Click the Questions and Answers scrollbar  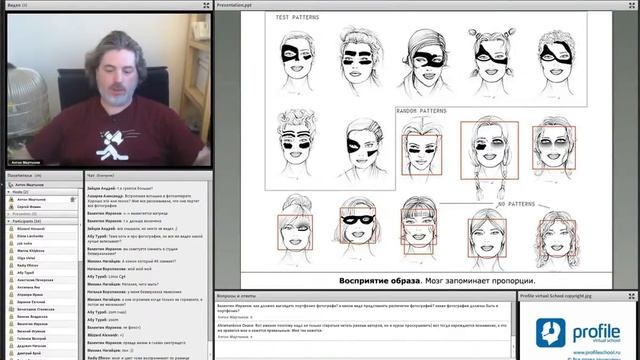point(513,330)
